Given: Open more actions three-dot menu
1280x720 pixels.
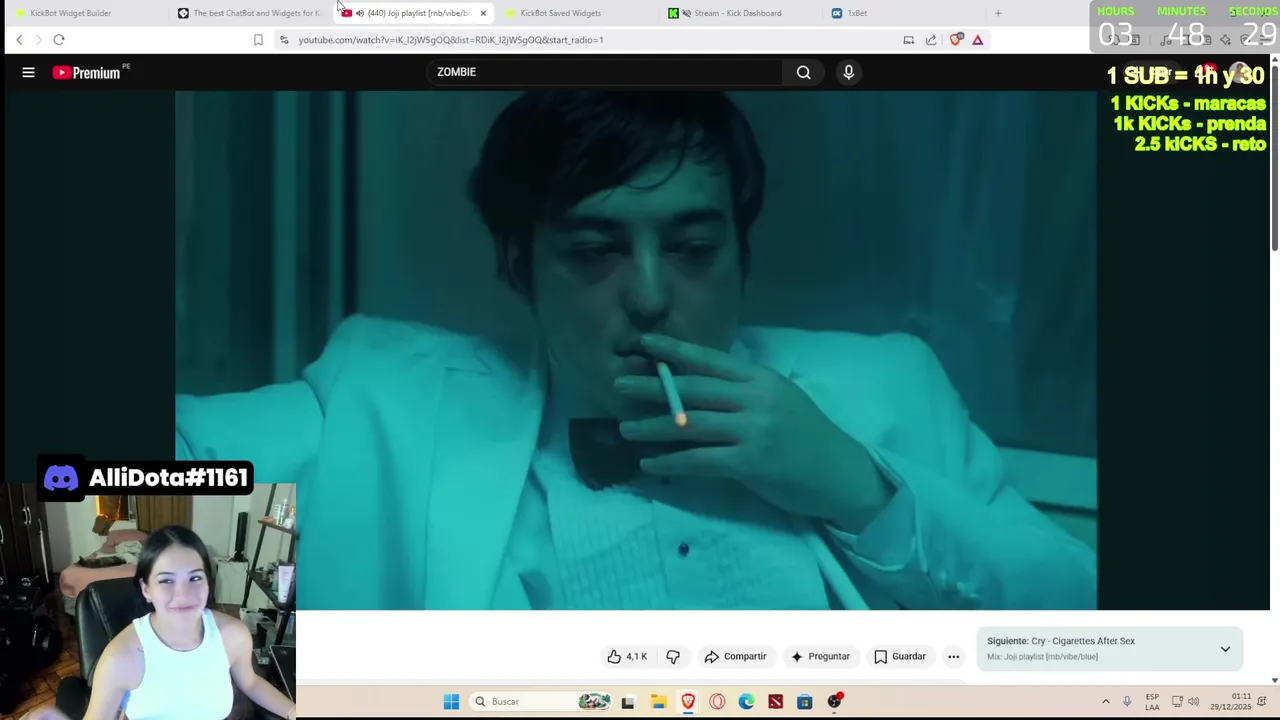Looking at the screenshot, I should pyautogui.click(x=953, y=657).
